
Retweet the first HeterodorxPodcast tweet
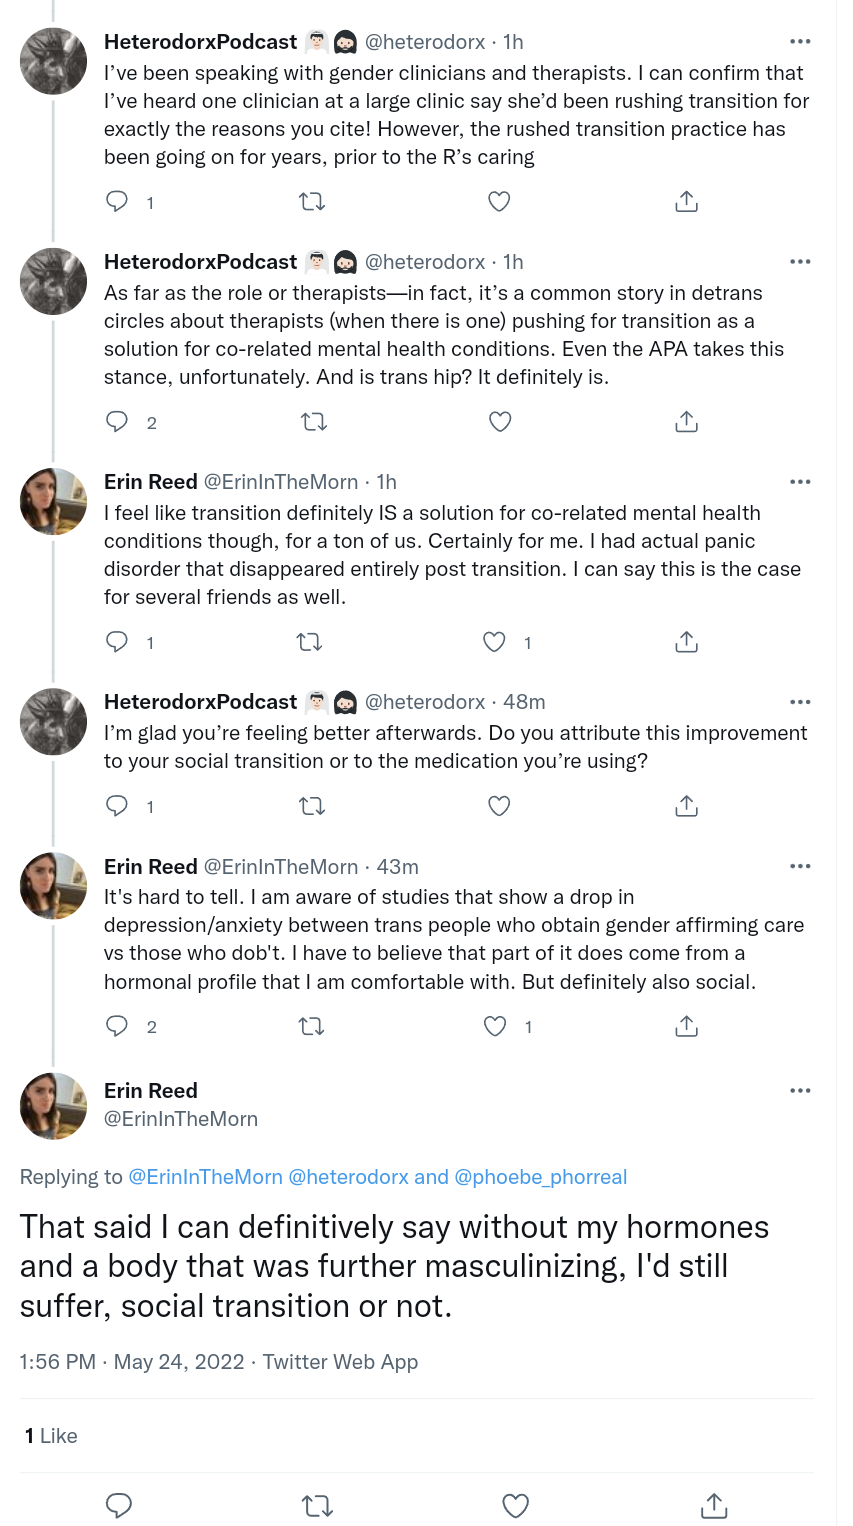[312, 202]
